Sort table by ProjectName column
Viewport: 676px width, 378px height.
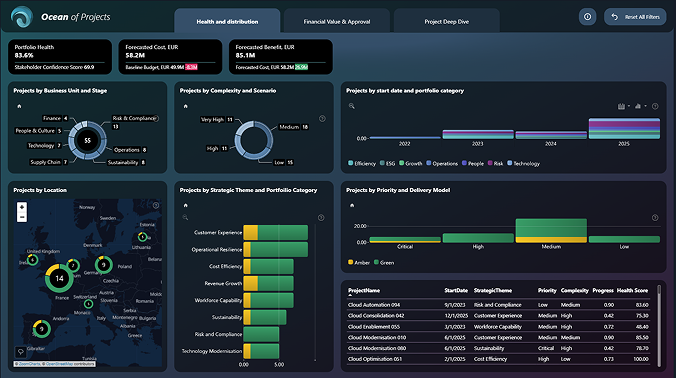[364, 291]
